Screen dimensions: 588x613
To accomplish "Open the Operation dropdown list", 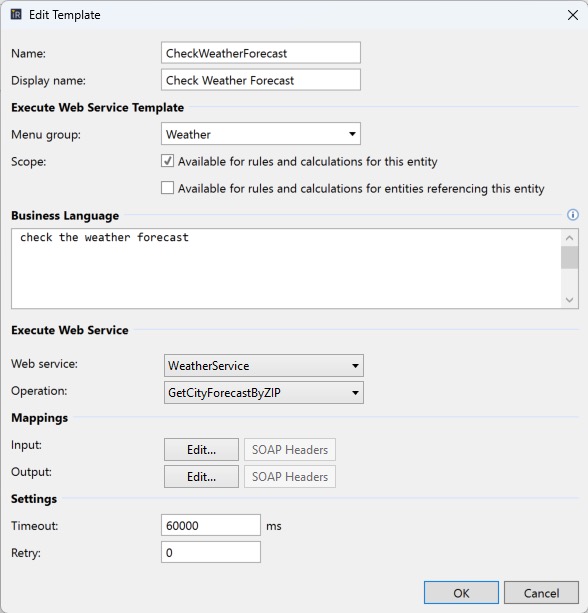I will coord(264,393).
